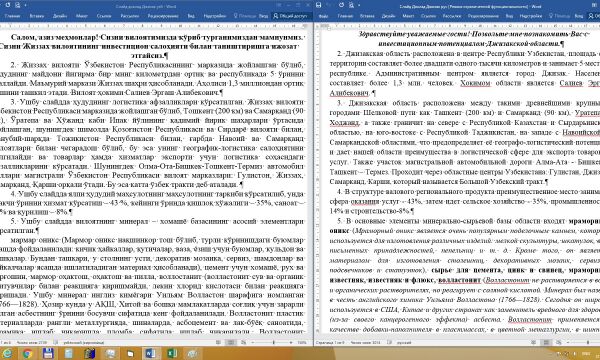600x360 pixels.
Task: Switch to print layout view in right window
Action: pyautogui.click(x=546, y=342)
